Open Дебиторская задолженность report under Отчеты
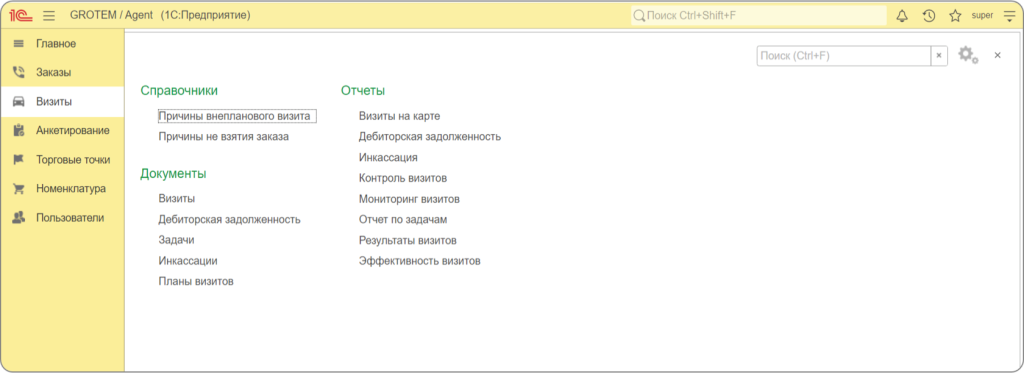1024x373 pixels. tap(430, 137)
